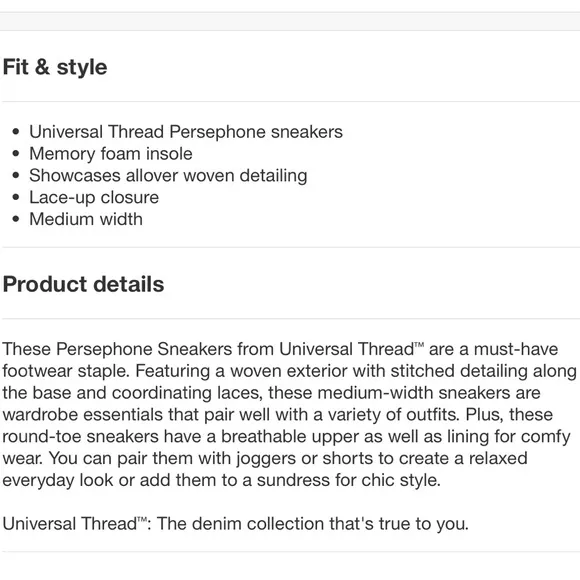Click the TM symbol in the tagline line
This screenshot has width=580, height=580.
click(142, 519)
